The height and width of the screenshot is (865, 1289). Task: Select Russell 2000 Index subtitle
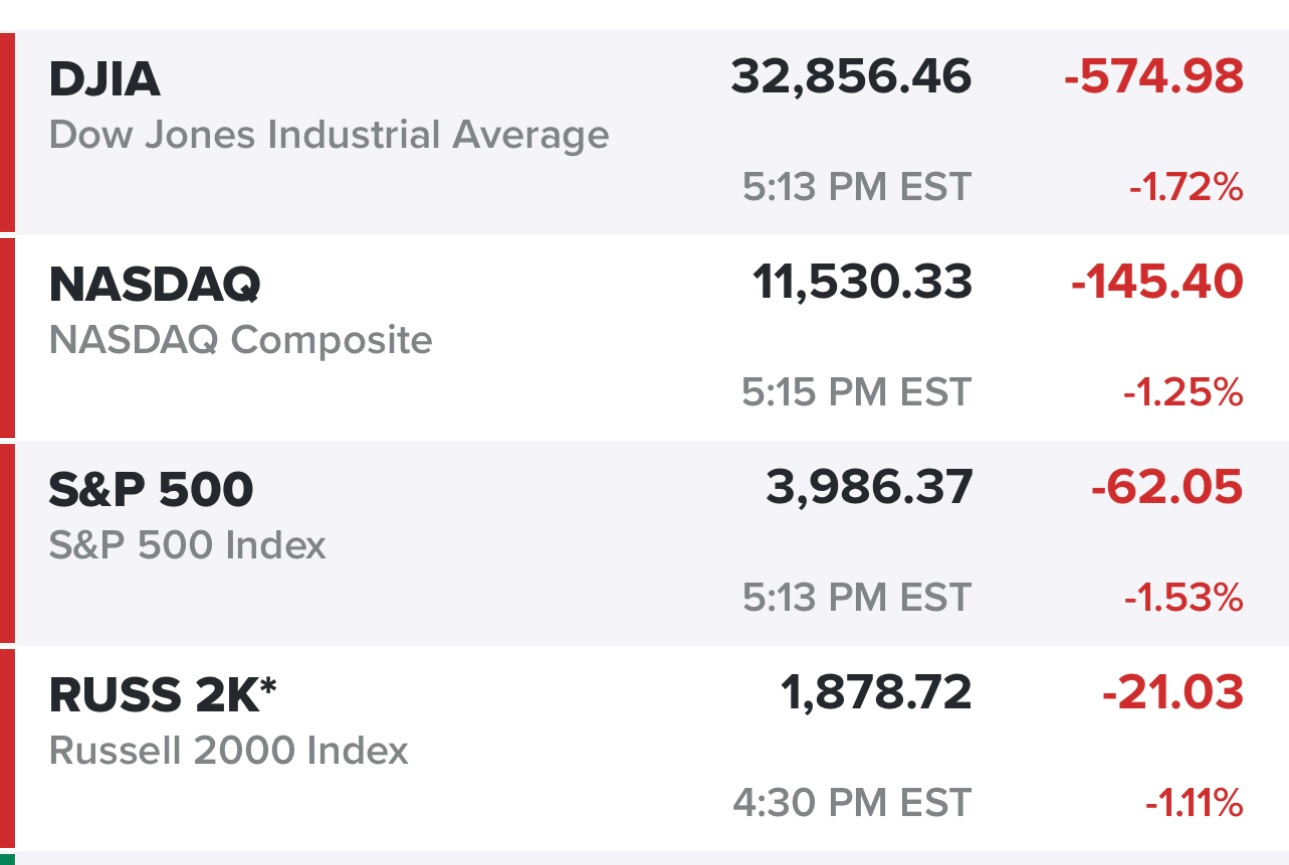pos(229,751)
